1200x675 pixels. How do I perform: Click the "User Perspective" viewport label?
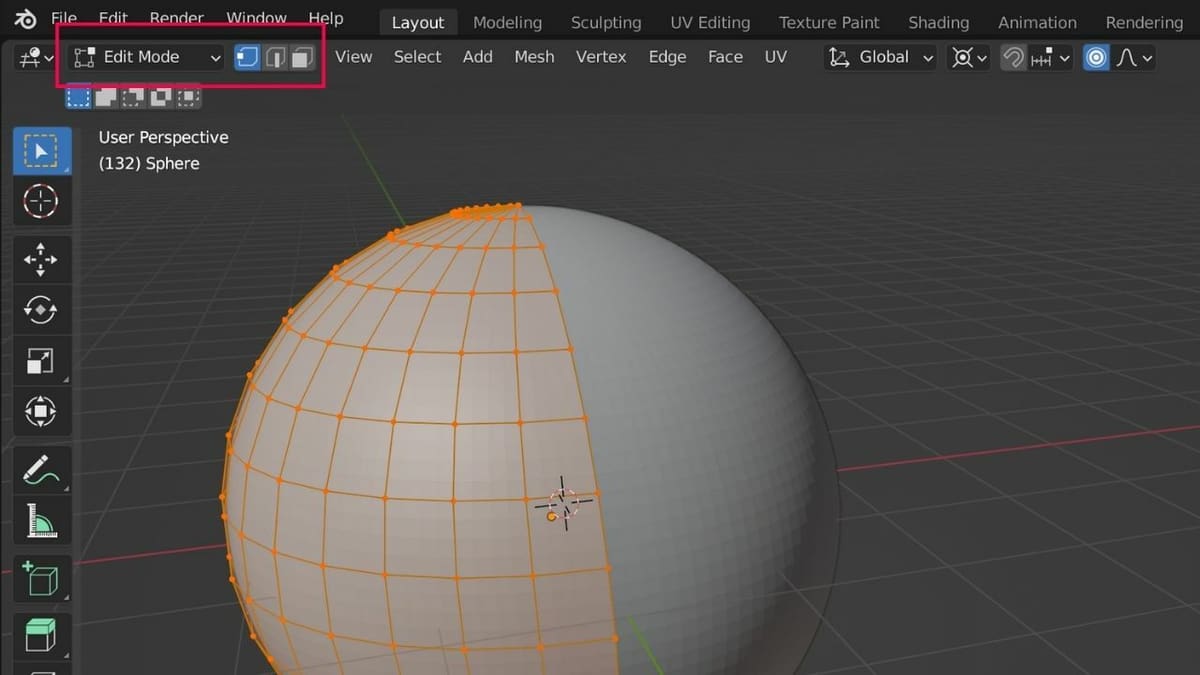163,137
